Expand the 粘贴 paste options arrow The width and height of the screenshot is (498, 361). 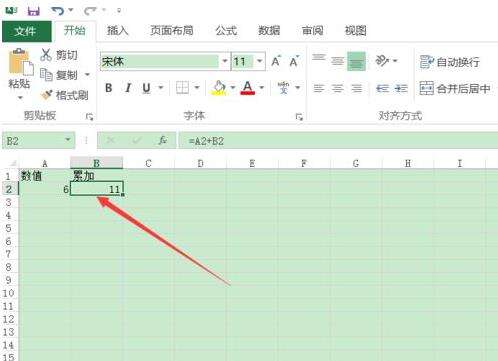click(20, 97)
